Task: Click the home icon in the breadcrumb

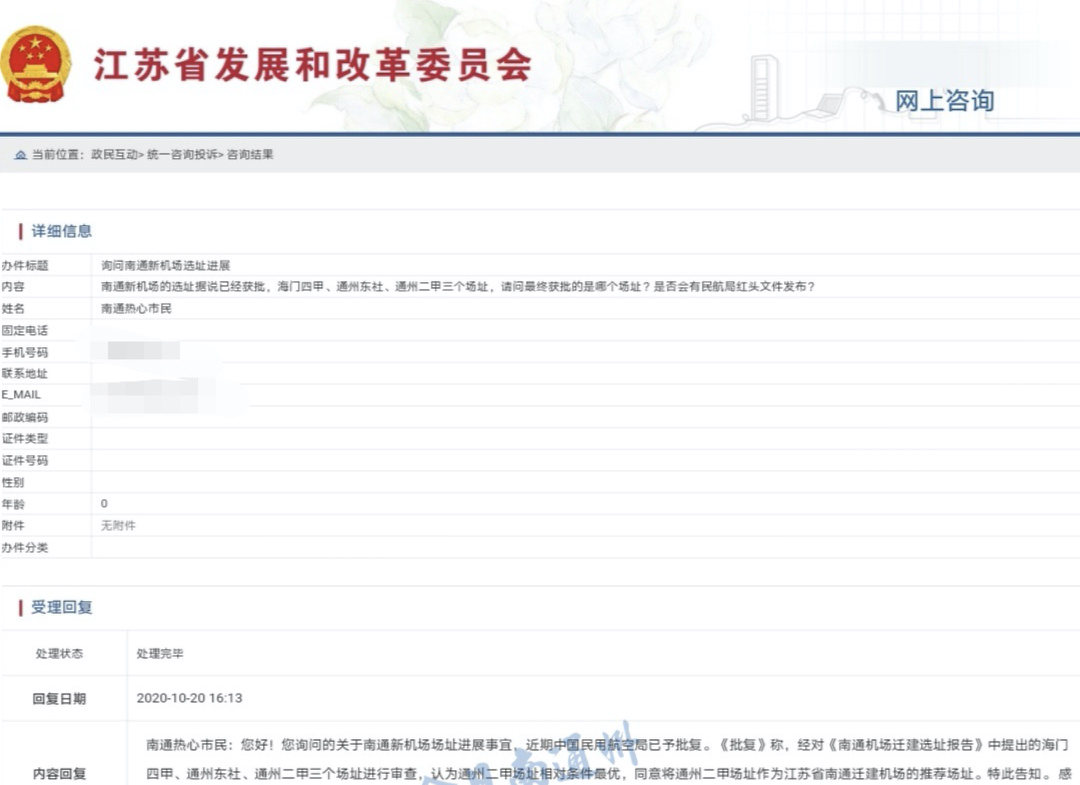Action: click(20, 155)
